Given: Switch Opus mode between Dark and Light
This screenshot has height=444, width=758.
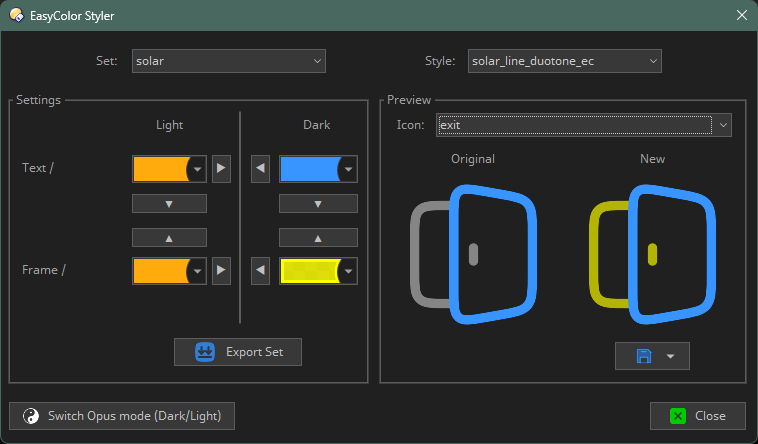Looking at the screenshot, I should [x=122, y=416].
